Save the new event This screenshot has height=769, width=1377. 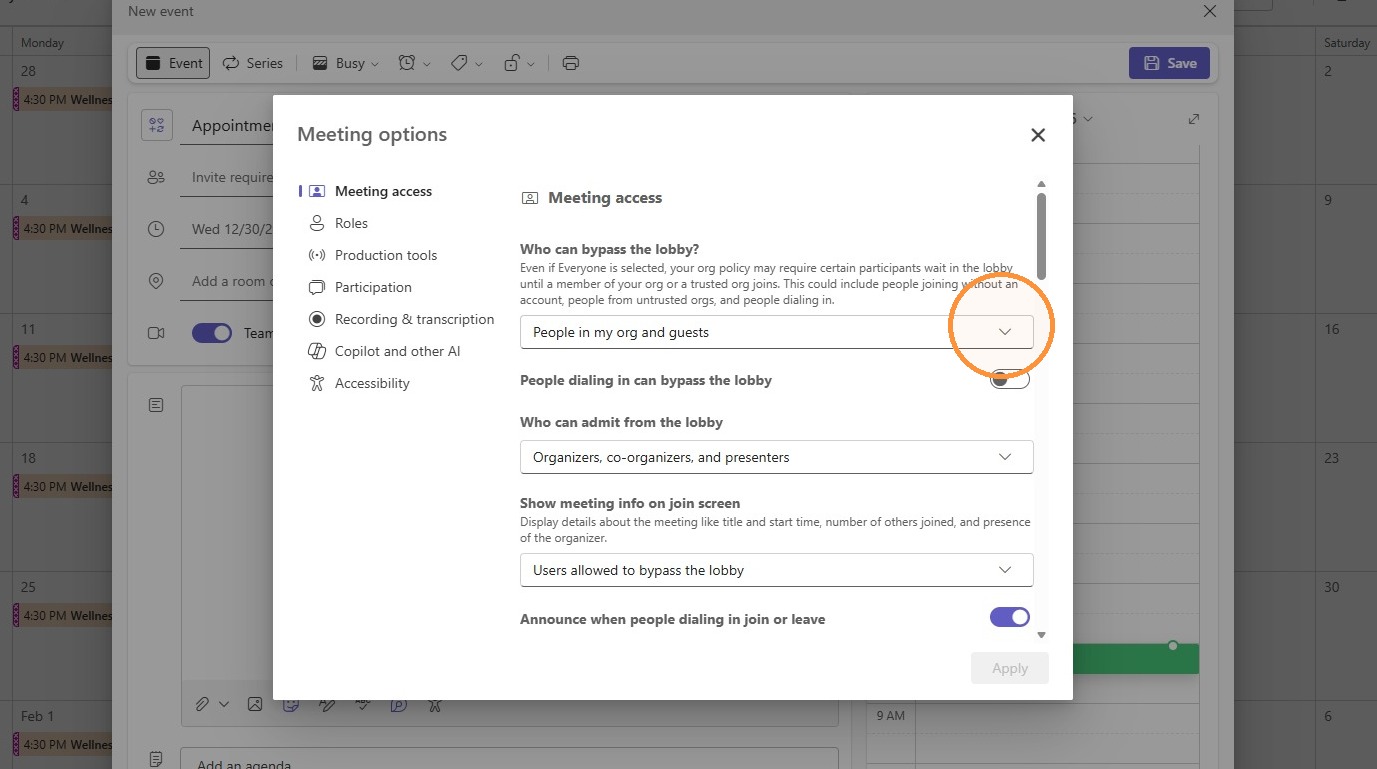(x=1169, y=63)
